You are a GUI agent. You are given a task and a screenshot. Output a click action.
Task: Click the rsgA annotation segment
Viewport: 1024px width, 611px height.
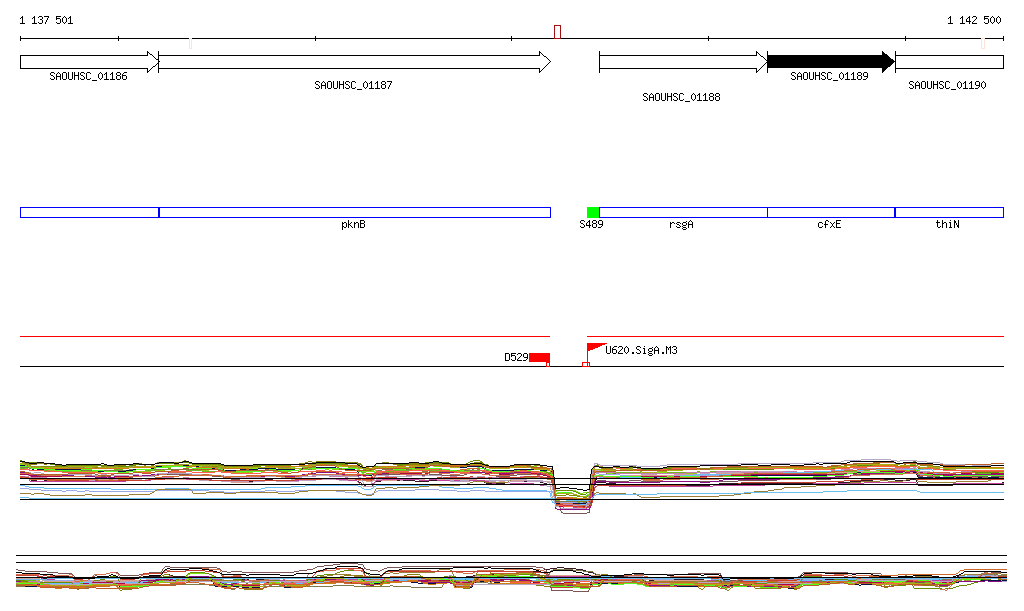tap(682, 212)
